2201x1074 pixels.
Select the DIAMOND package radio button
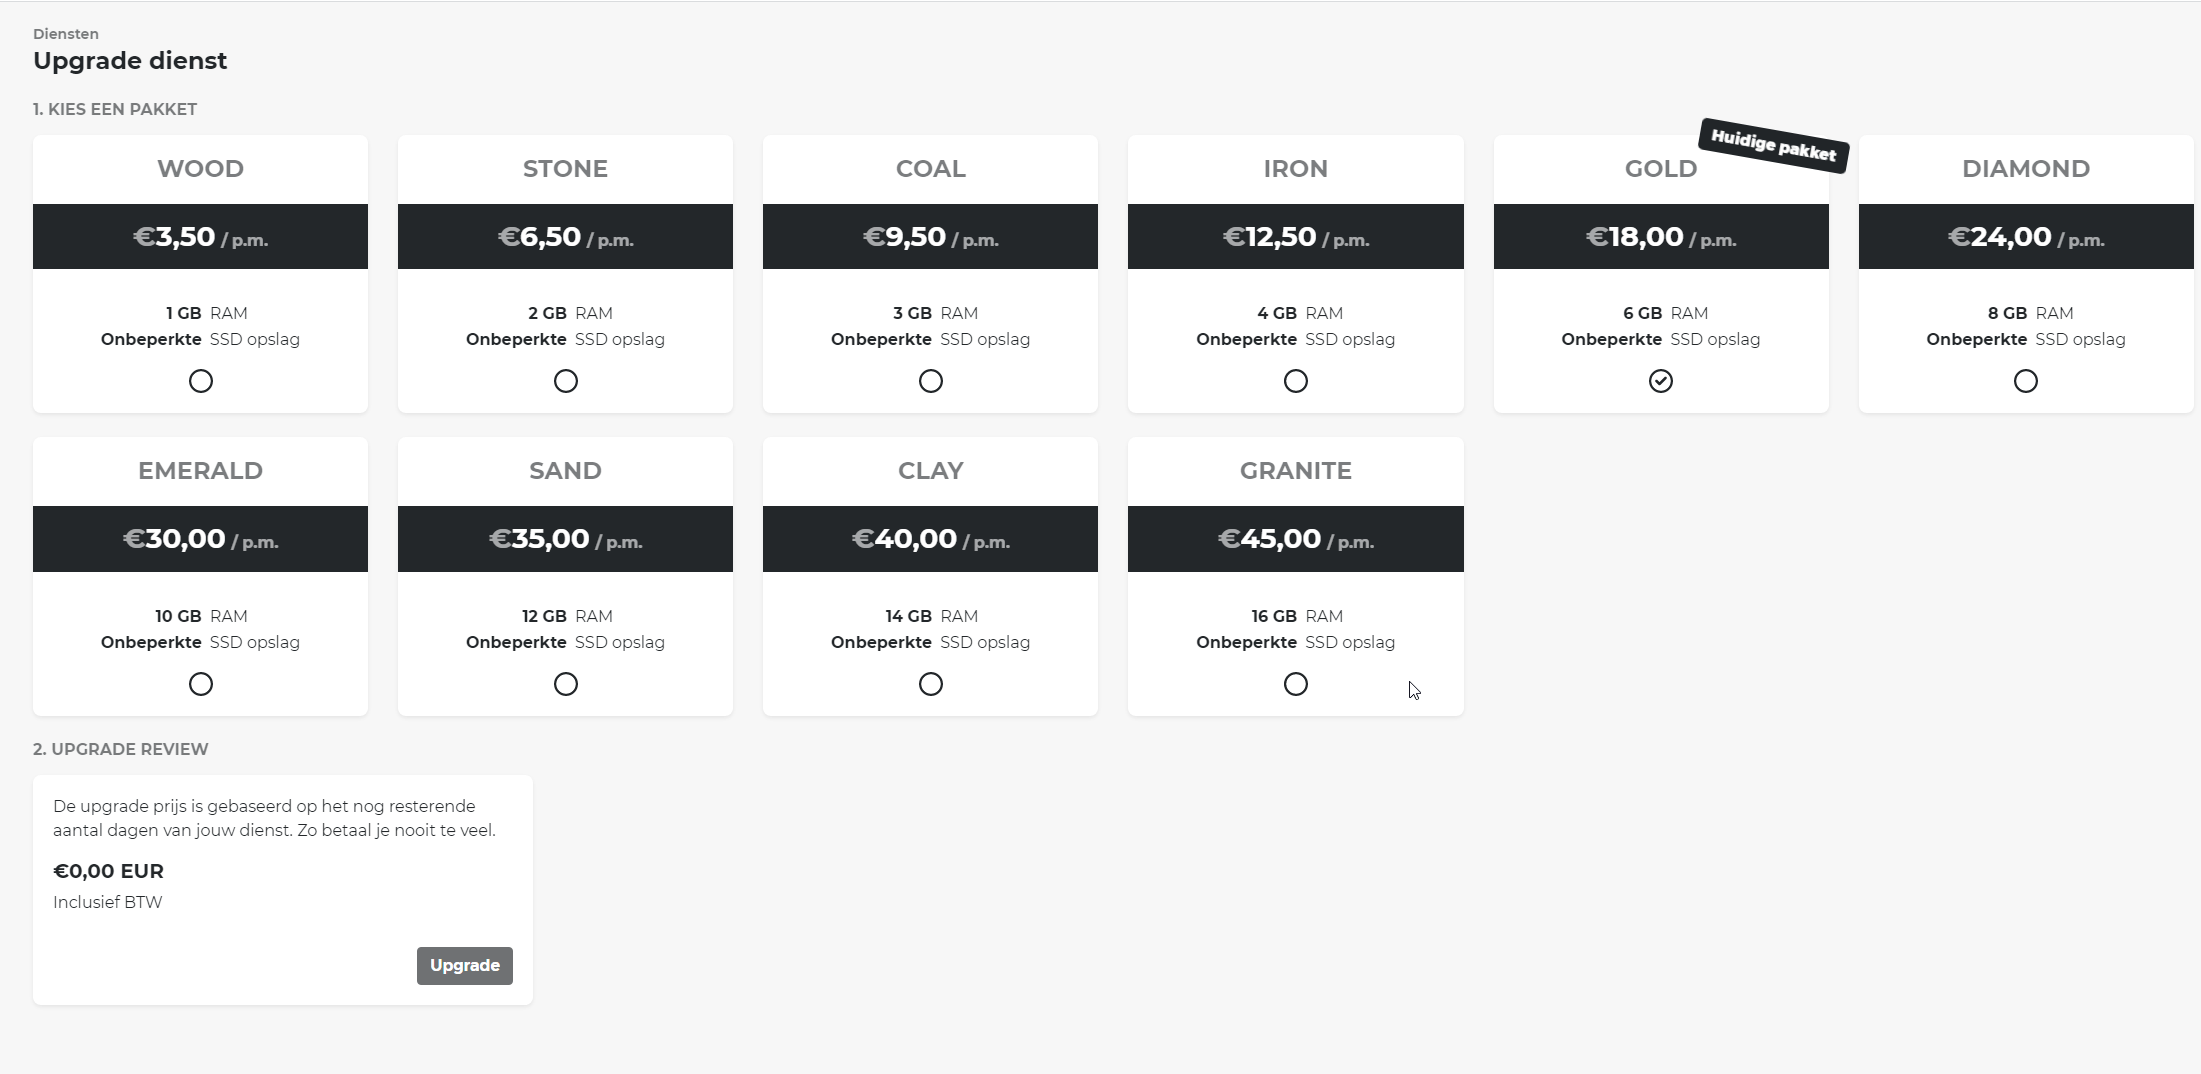pos(2025,381)
